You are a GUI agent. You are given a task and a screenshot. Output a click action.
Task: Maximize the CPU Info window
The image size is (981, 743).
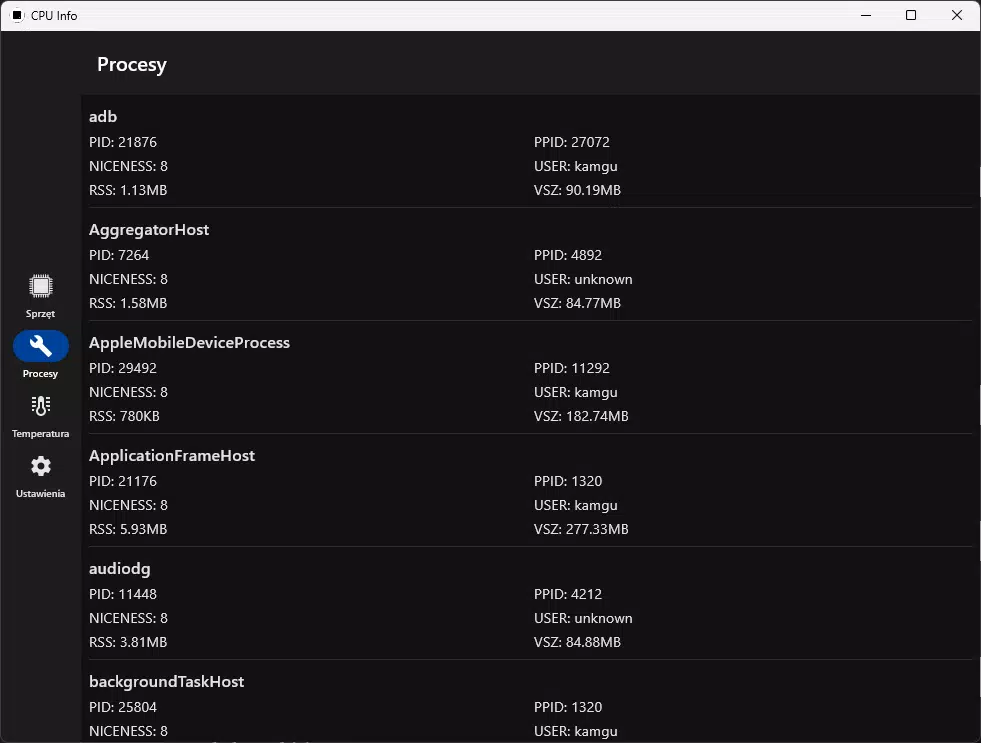click(x=911, y=15)
